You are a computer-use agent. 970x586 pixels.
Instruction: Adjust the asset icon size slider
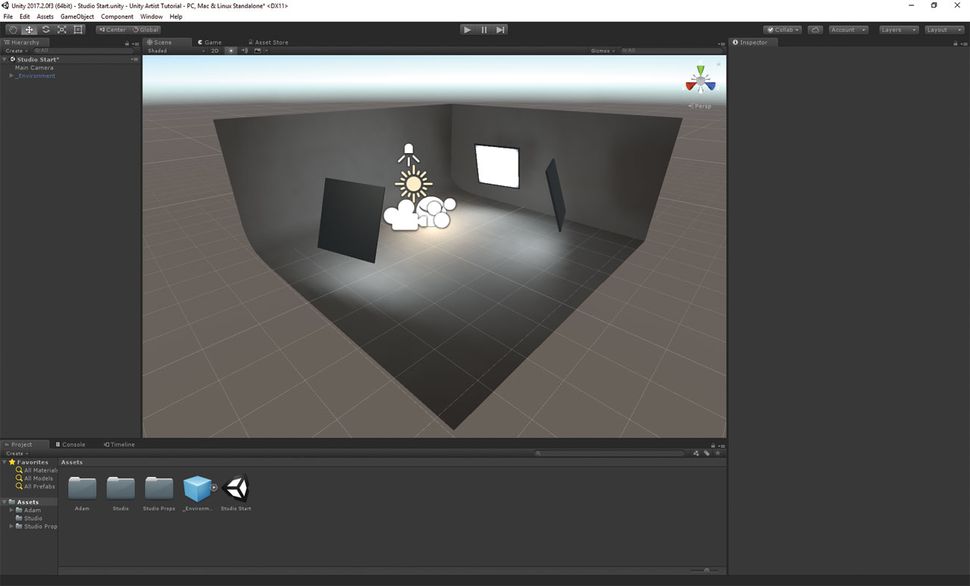coord(704,570)
